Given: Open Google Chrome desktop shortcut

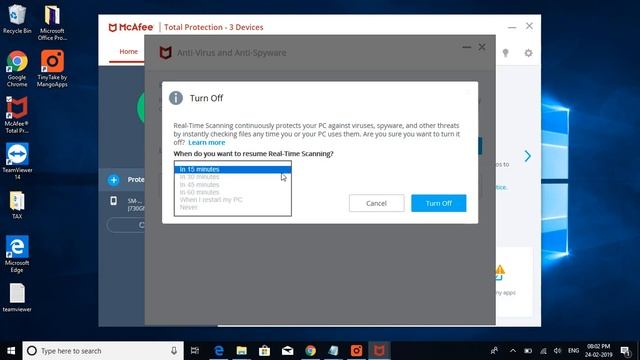Looking at the screenshot, I should (x=17, y=69).
